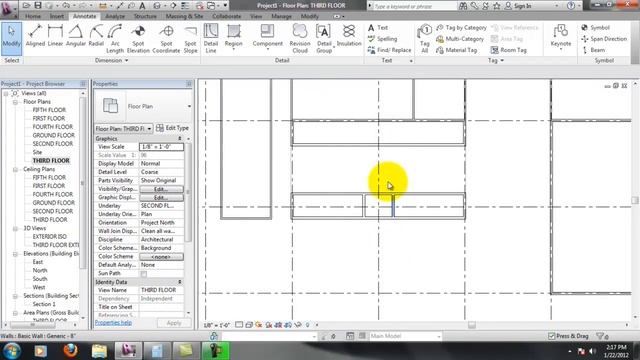Collapse the Graphics properties section
Image resolution: width=640 pixels, height=360 pixels.
[180, 139]
